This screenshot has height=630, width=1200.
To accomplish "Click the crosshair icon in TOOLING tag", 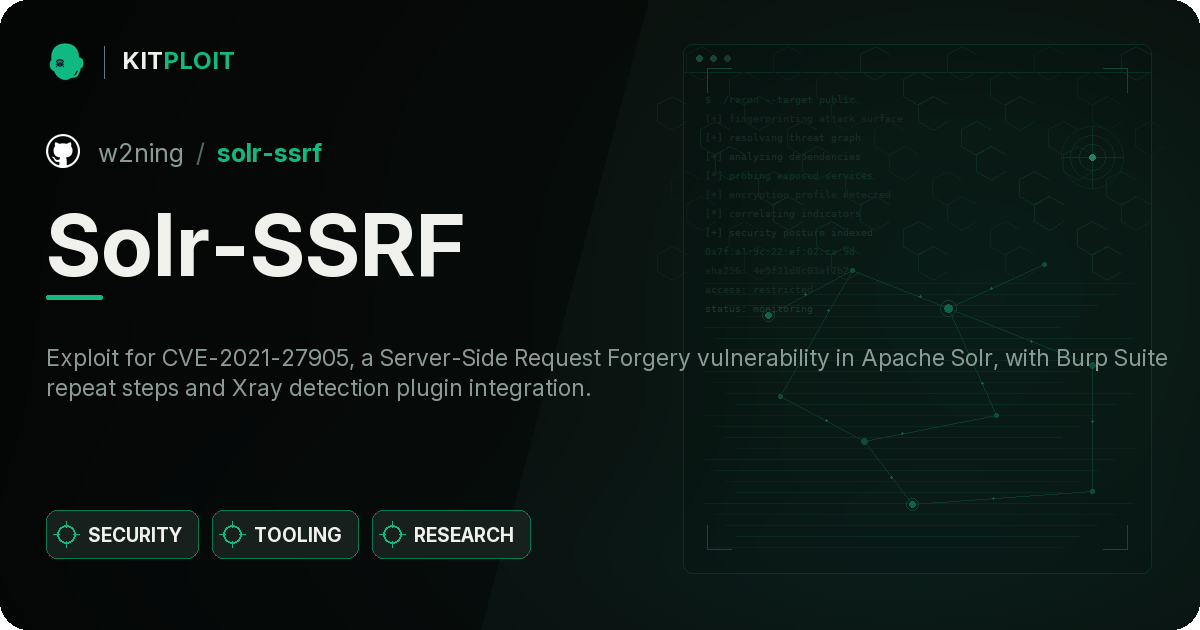I will coord(233,535).
